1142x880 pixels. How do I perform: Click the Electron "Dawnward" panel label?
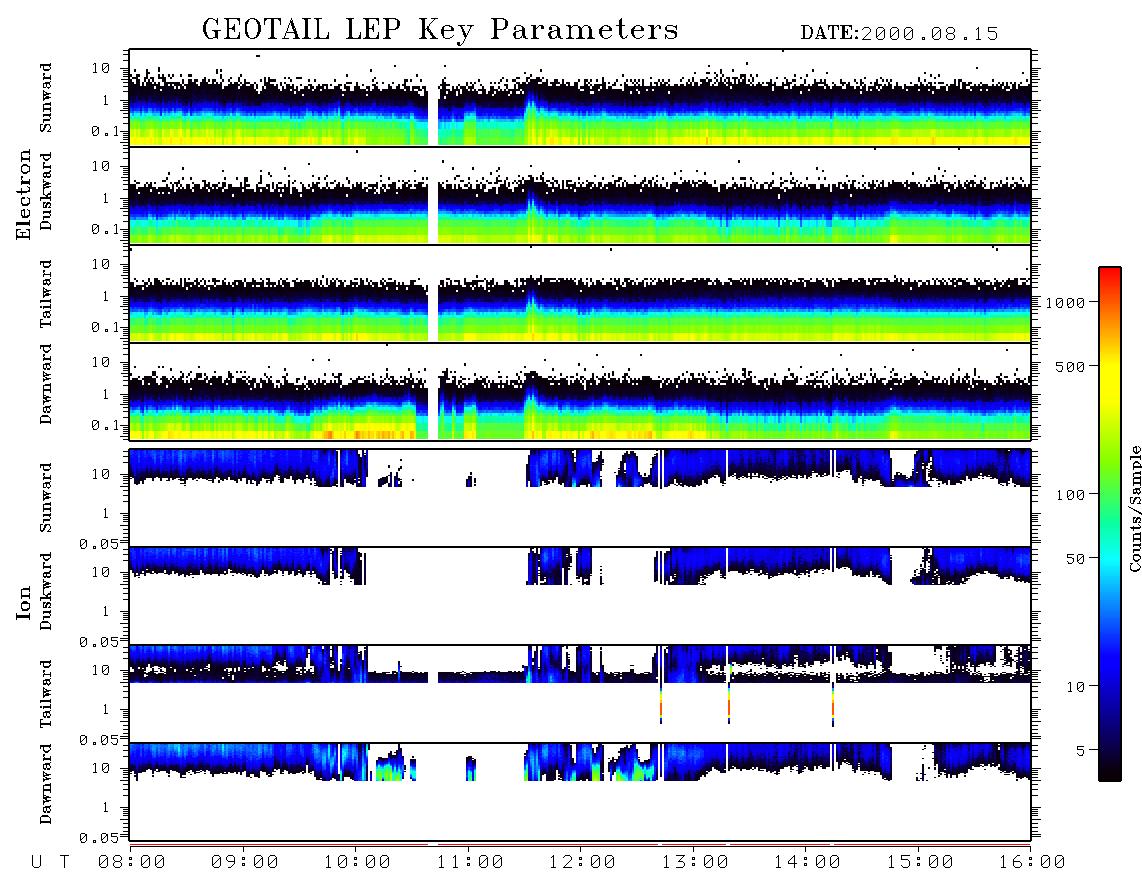click(x=46, y=385)
